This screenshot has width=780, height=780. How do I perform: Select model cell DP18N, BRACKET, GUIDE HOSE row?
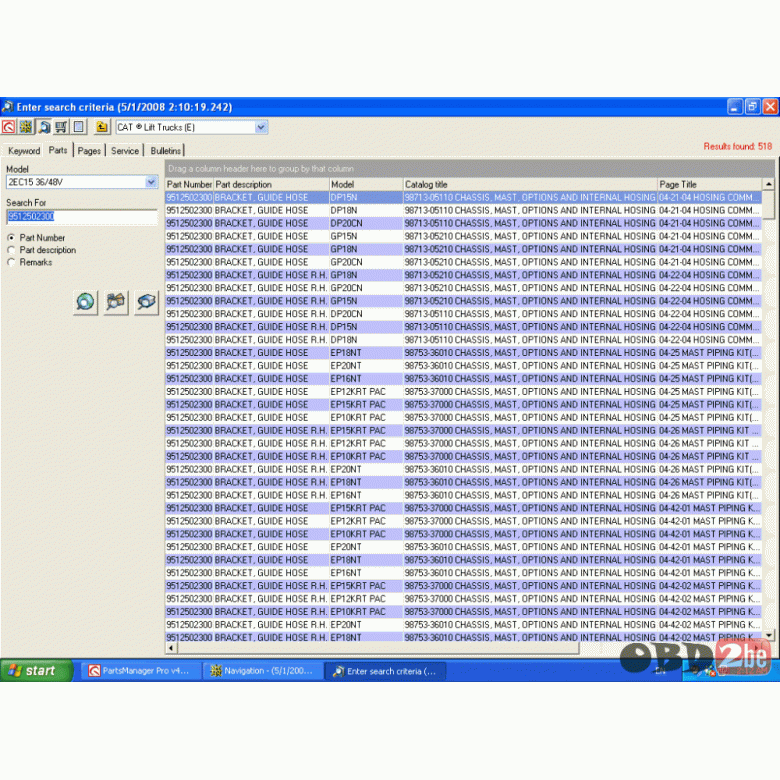366,210
